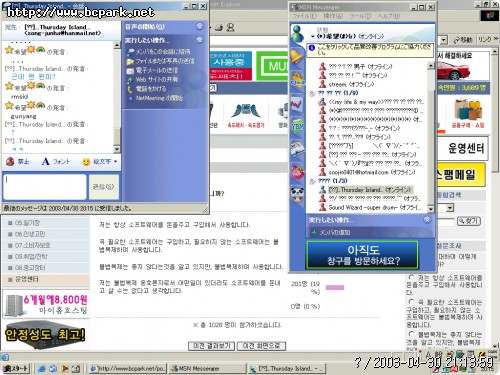Open the File (ファイル) menu in MSN Messenger

pos(305,16)
